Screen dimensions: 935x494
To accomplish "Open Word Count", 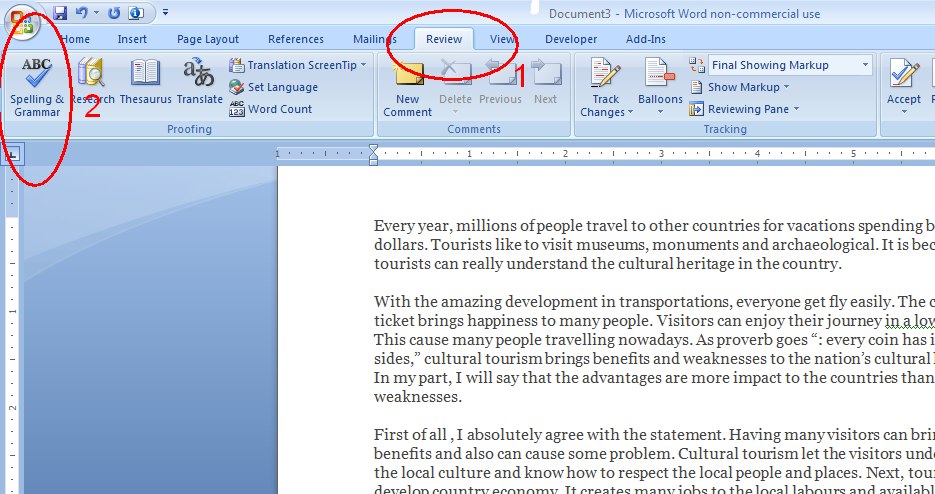I will coord(271,109).
